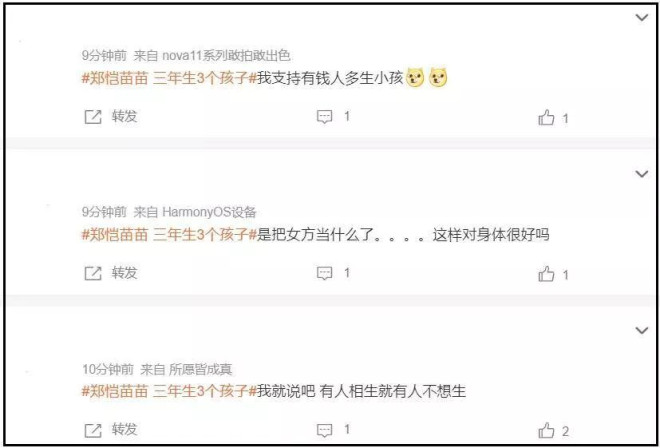The width and height of the screenshot is (660, 448).
Task: Click the HarmonyOS设备 source link
Action: point(209,212)
